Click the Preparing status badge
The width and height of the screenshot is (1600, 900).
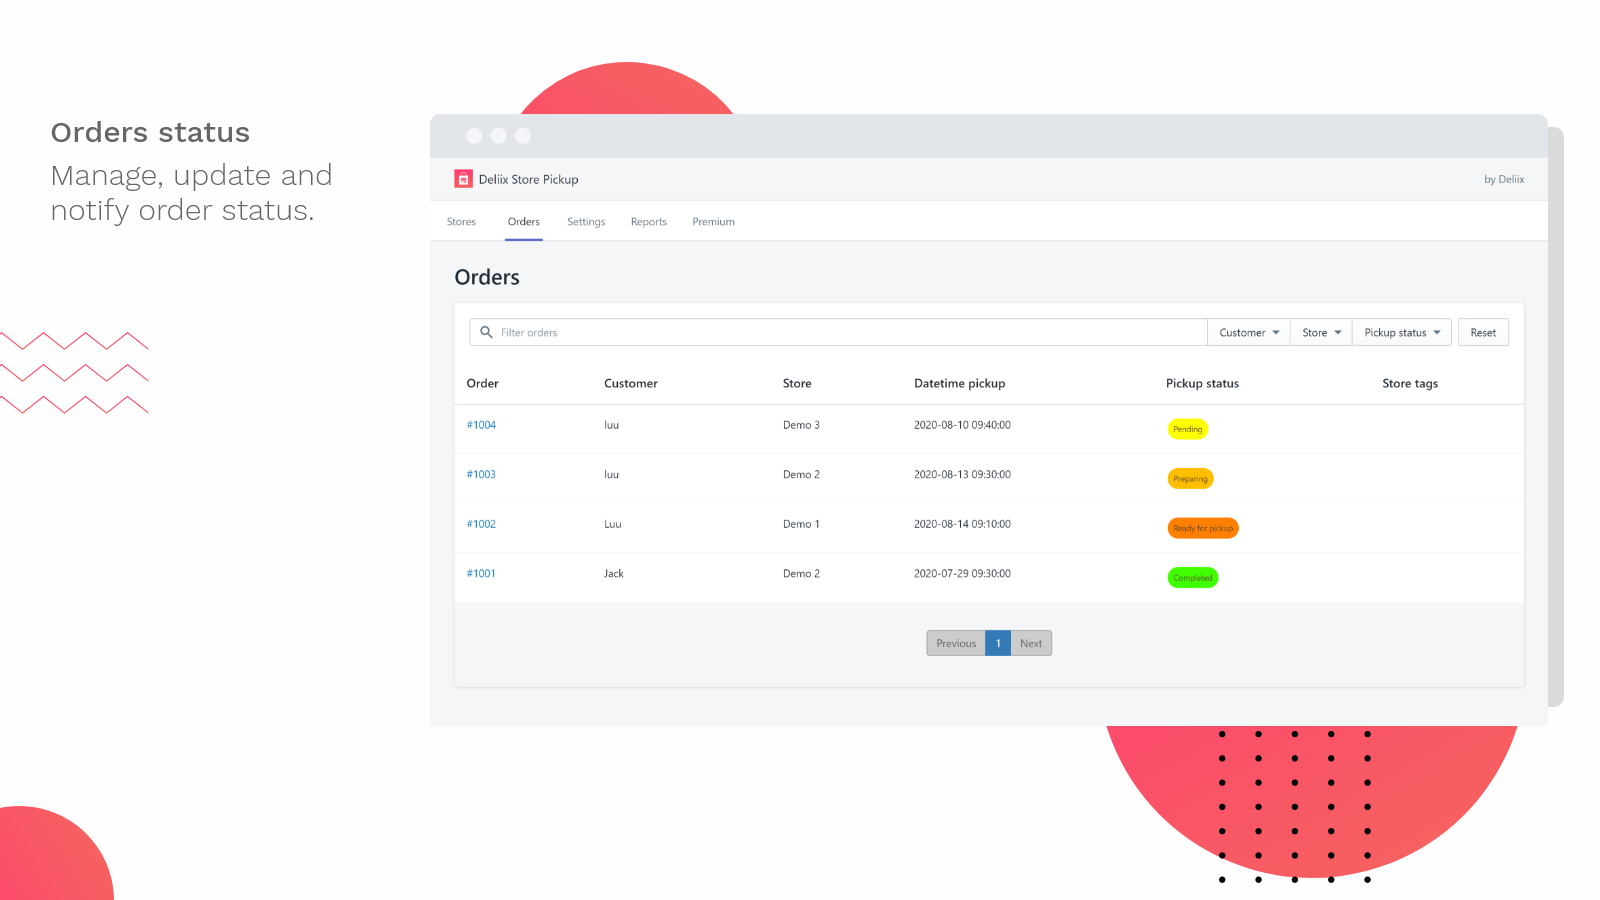point(1190,479)
